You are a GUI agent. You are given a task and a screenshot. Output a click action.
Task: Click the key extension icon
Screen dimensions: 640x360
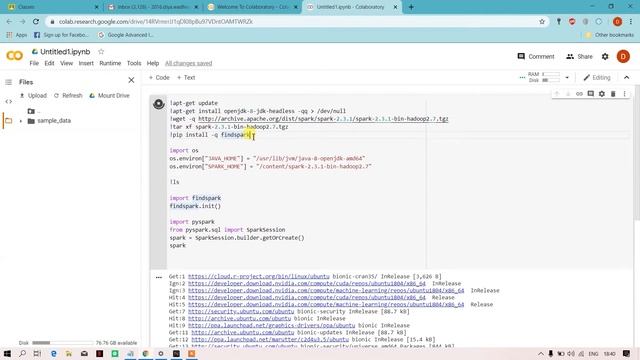pos(558,22)
